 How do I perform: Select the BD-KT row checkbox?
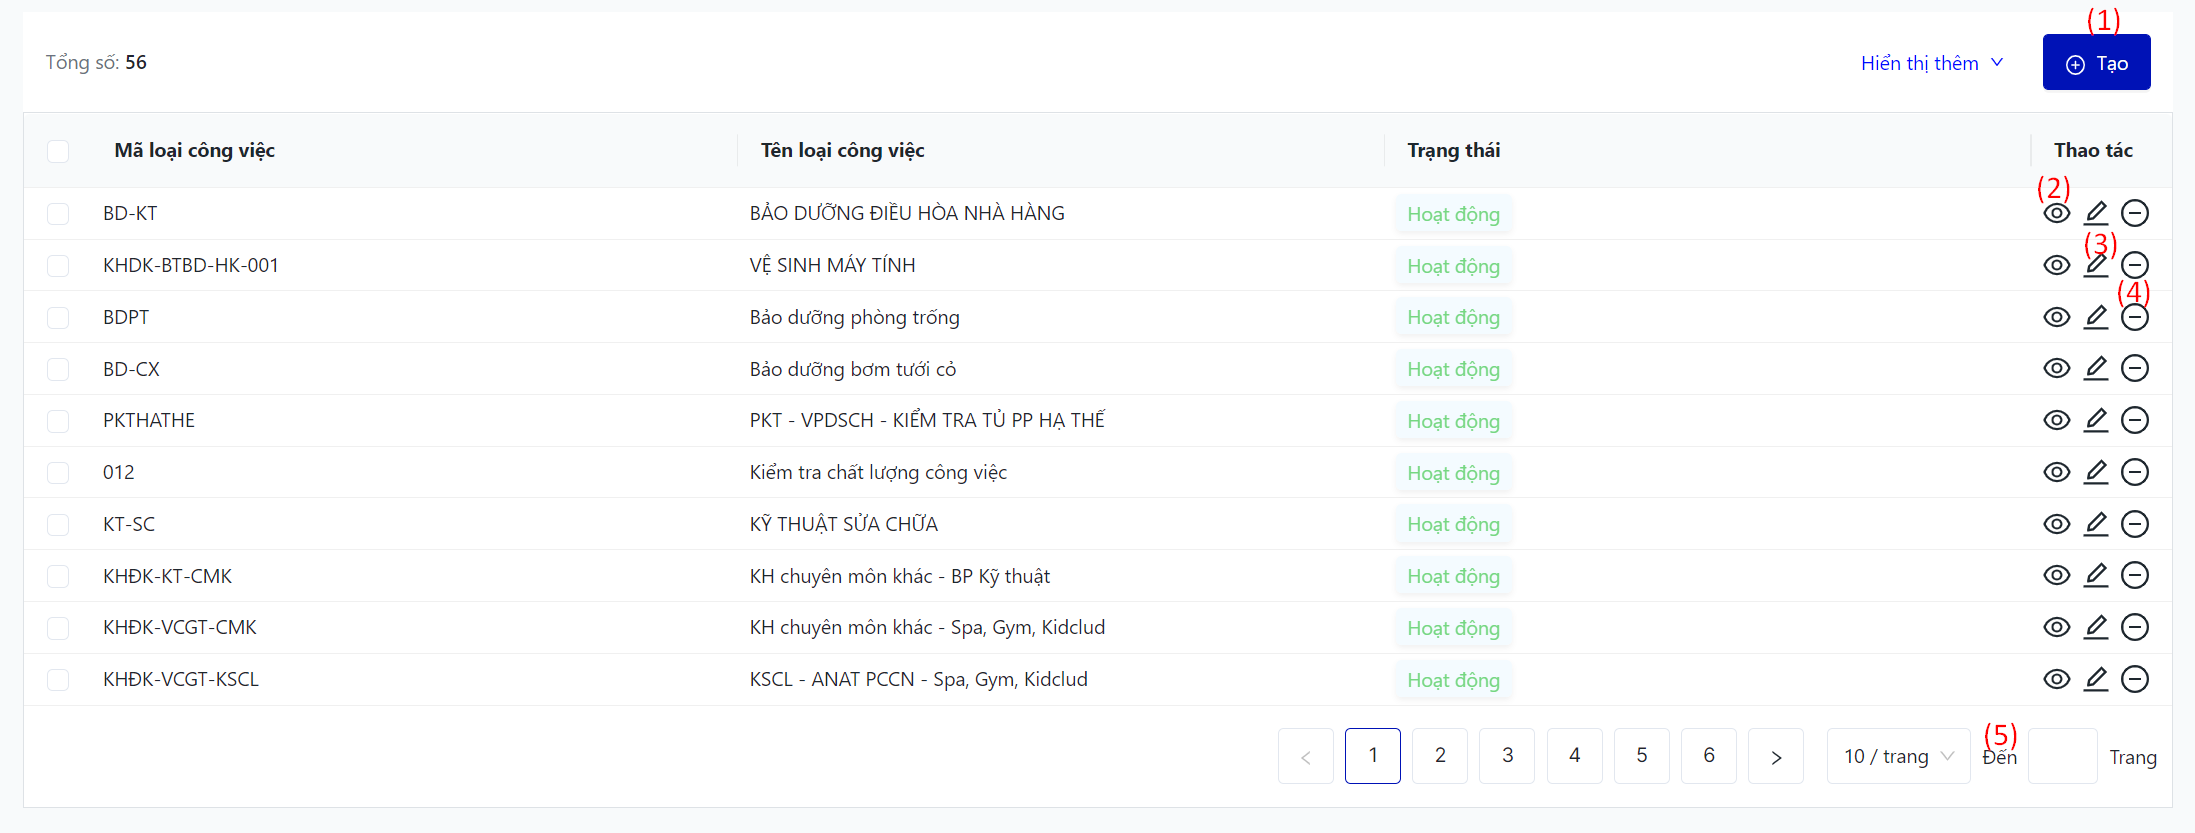pos(58,214)
